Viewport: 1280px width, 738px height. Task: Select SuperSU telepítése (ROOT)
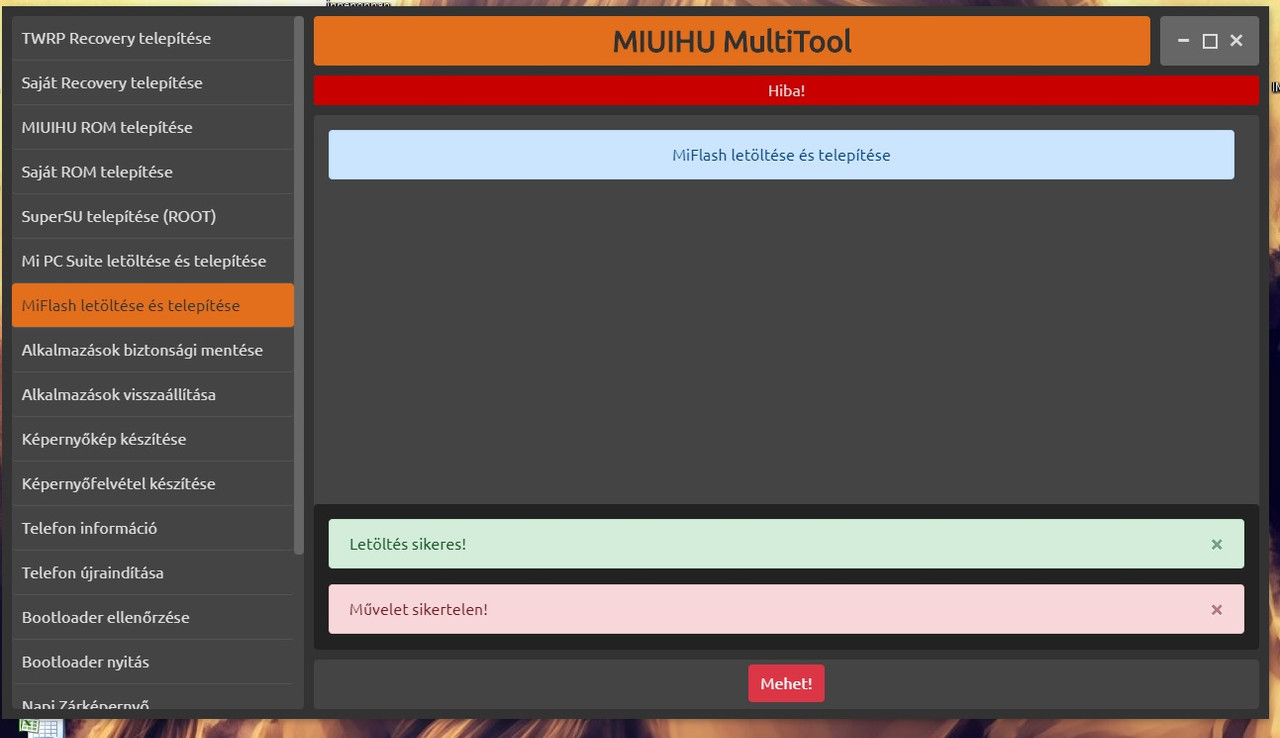click(x=153, y=216)
